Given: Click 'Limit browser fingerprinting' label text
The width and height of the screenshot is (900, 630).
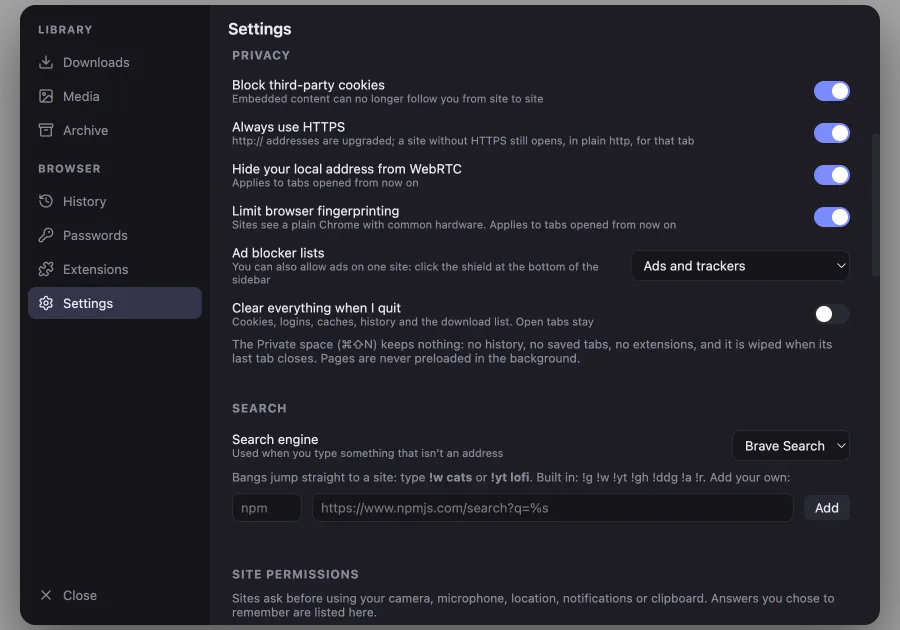Looking at the screenshot, I should [315, 211].
